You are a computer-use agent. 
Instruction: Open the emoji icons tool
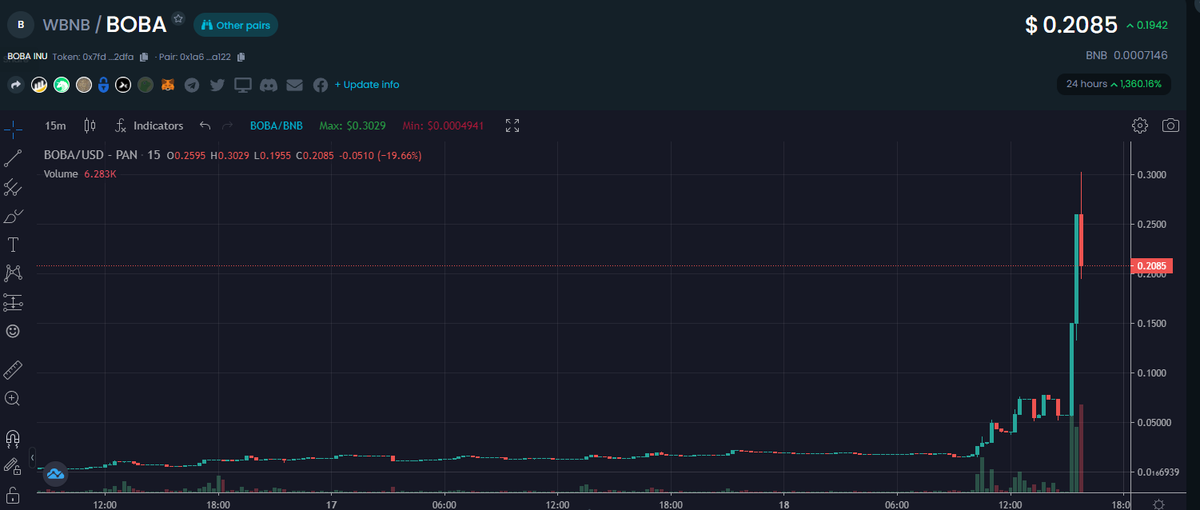click(x=13, y=330)
